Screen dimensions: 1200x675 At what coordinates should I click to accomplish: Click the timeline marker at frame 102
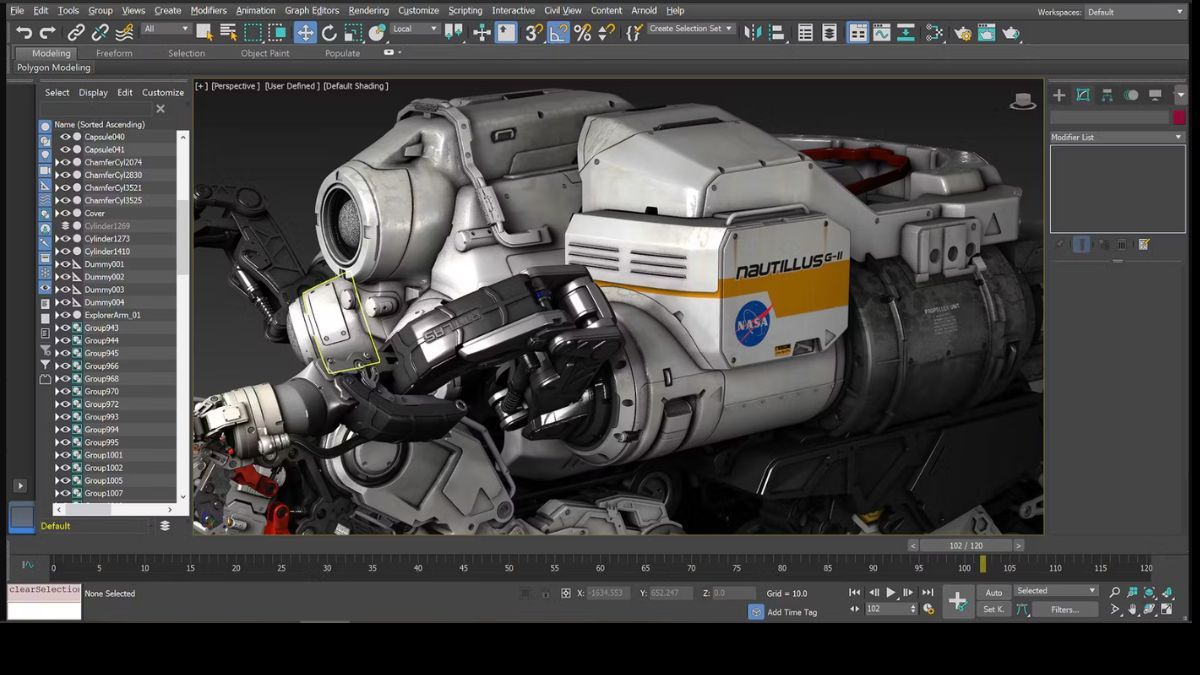(x=983, y=566)
